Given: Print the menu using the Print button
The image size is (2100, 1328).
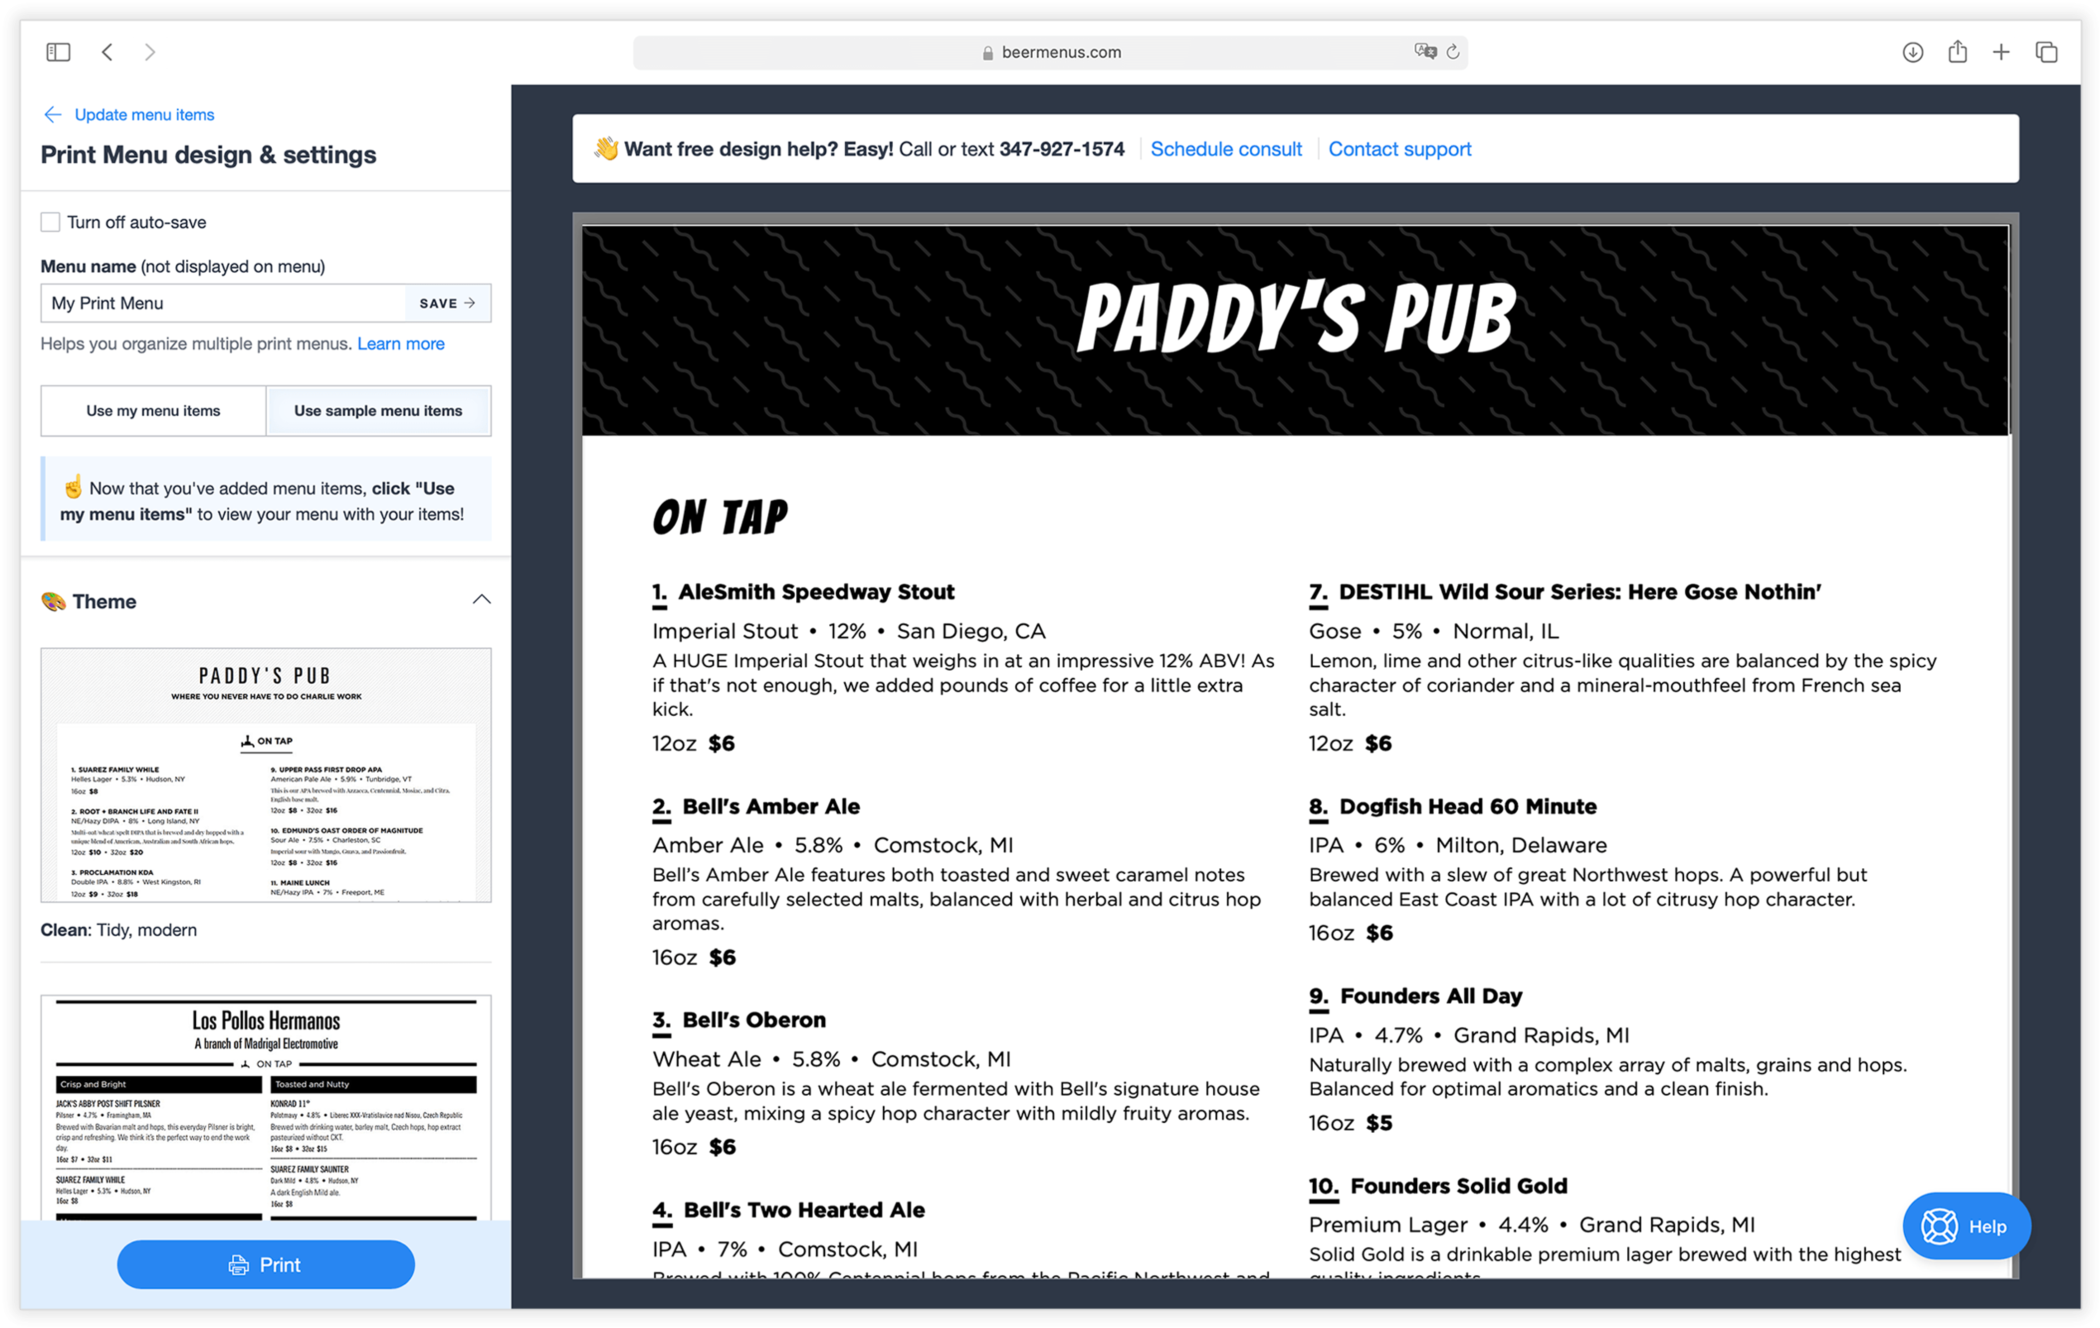Looking at the screenshot, I should click(265, 1264).
